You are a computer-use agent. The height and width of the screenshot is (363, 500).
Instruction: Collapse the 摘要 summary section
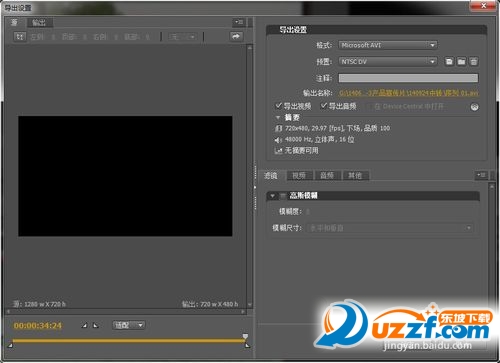coord(278,118)
